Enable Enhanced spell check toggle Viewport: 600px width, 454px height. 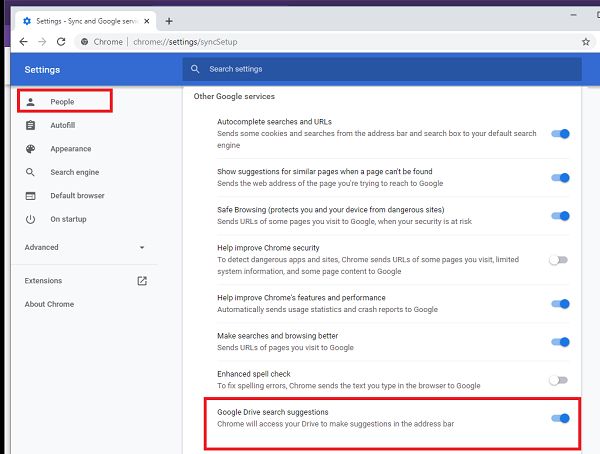click(558, 380)
